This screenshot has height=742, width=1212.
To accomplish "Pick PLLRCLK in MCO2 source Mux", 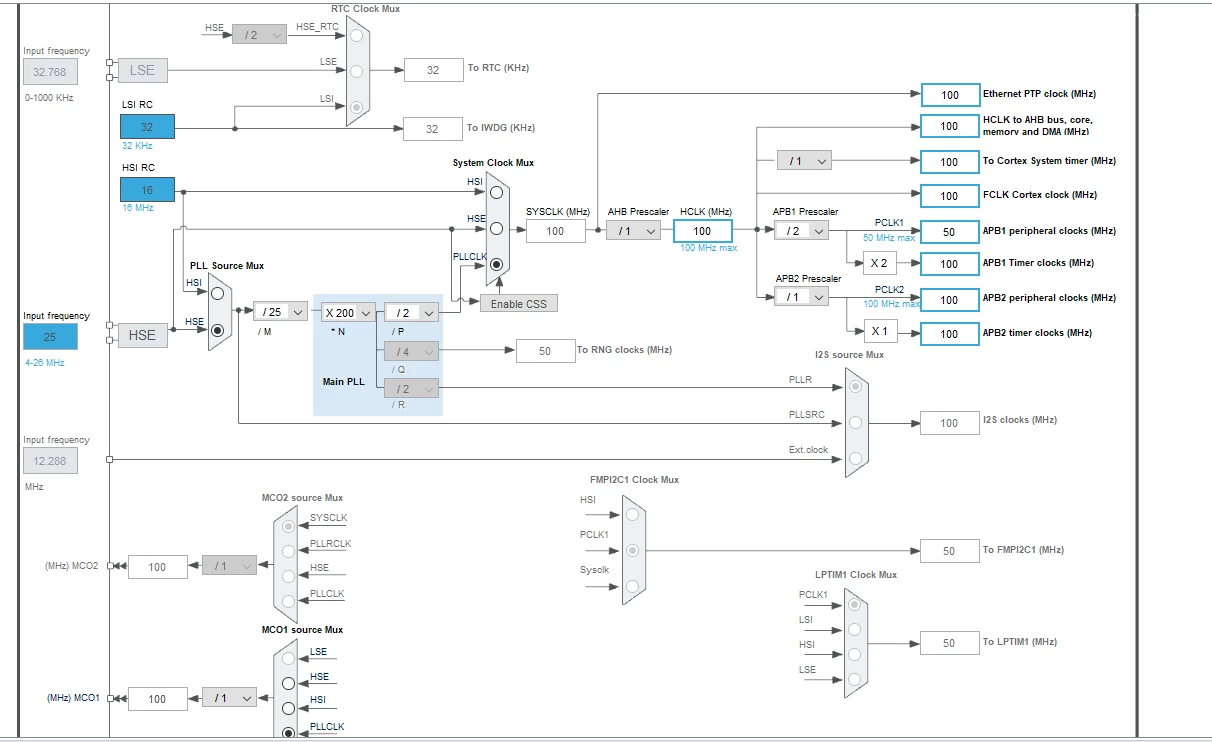I will click(x=289, y=551).
